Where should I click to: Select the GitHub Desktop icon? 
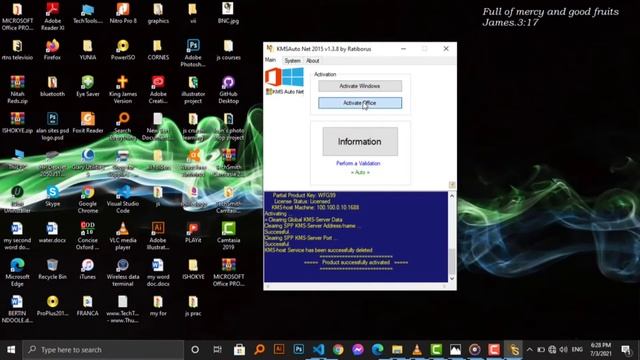(x=228, y=89)
